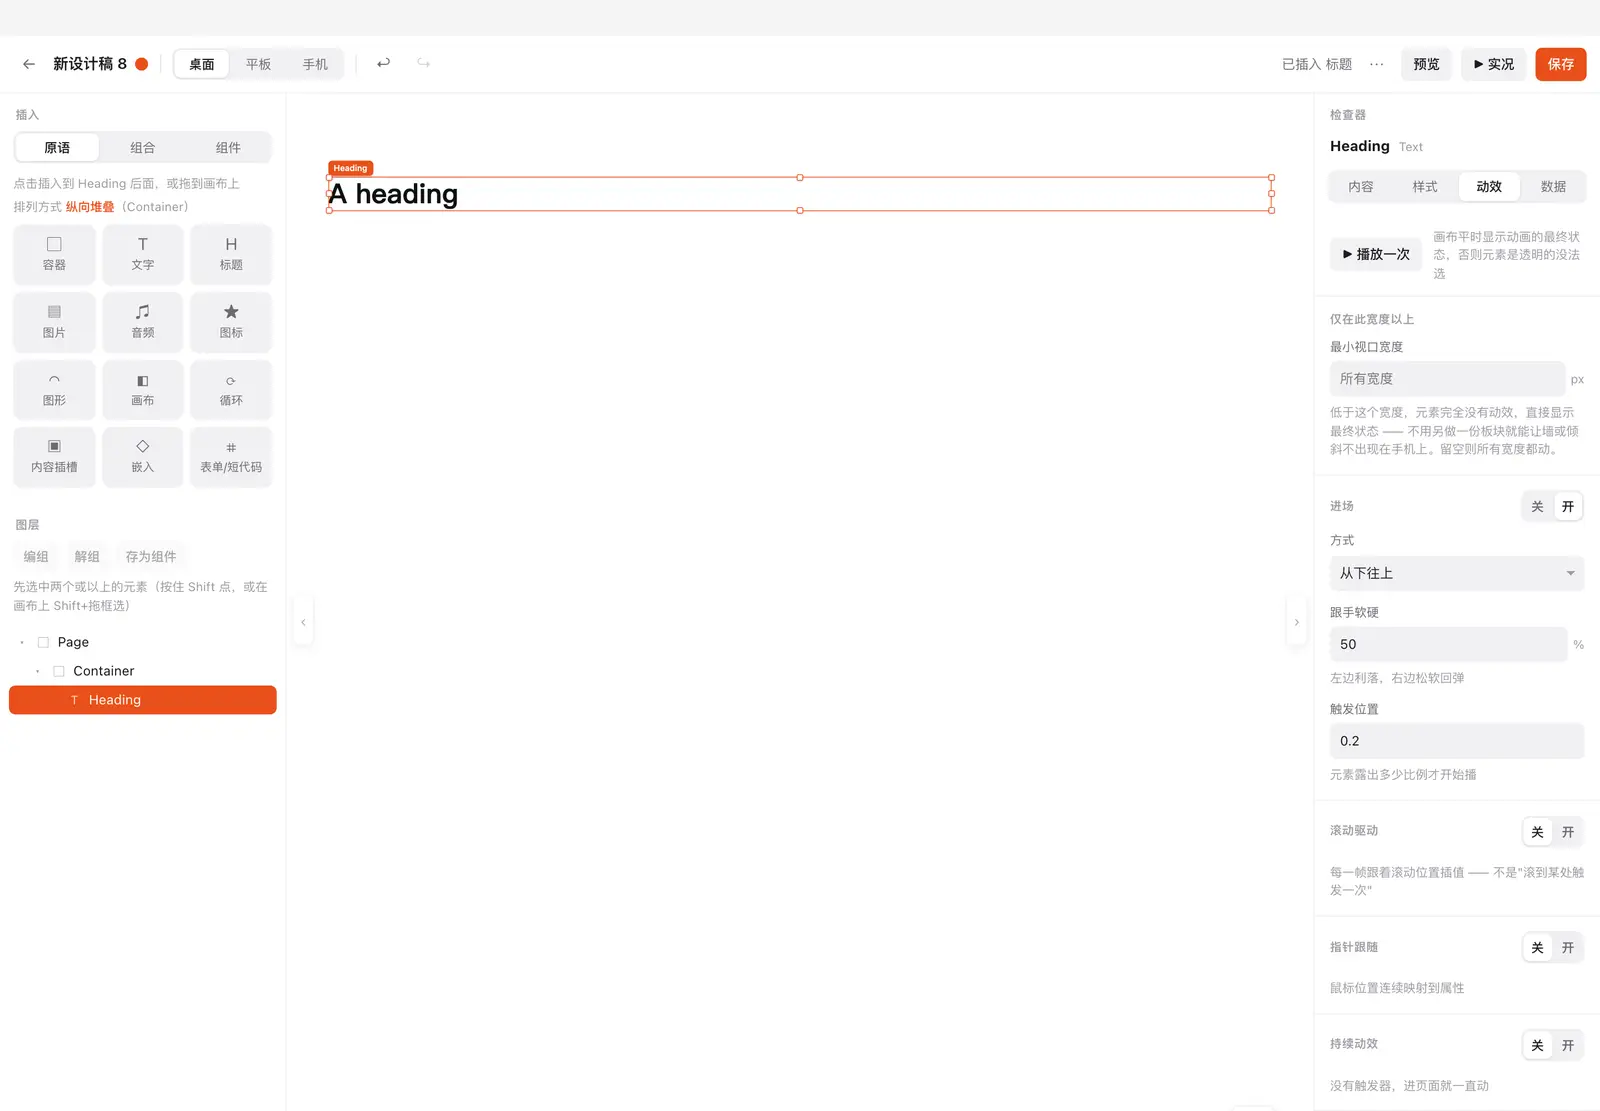
Task: Open the three-dot more options menu
Action: [1377, 64]
